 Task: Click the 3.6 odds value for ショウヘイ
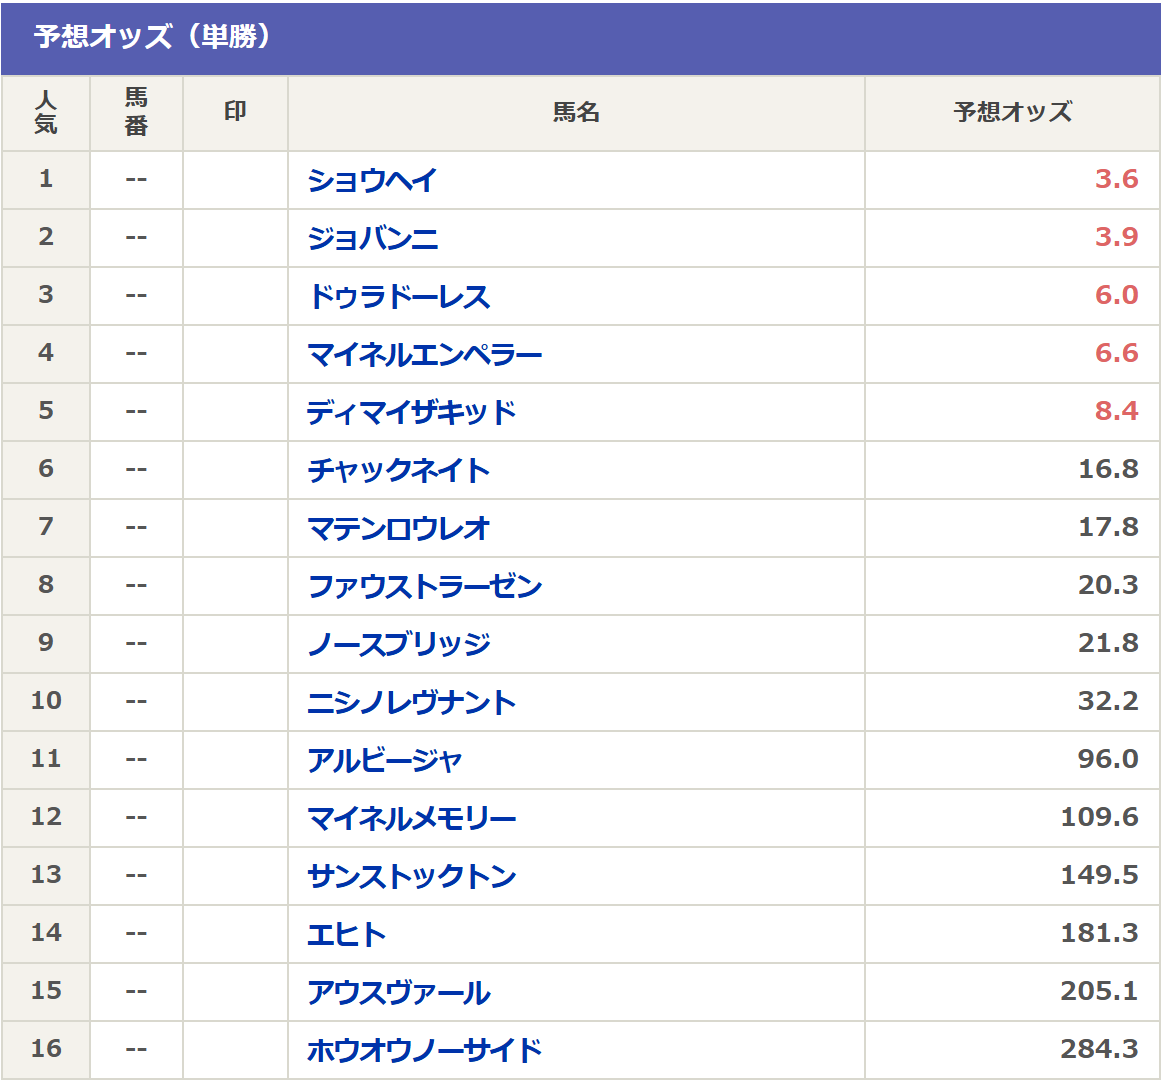coord(1116,179)
